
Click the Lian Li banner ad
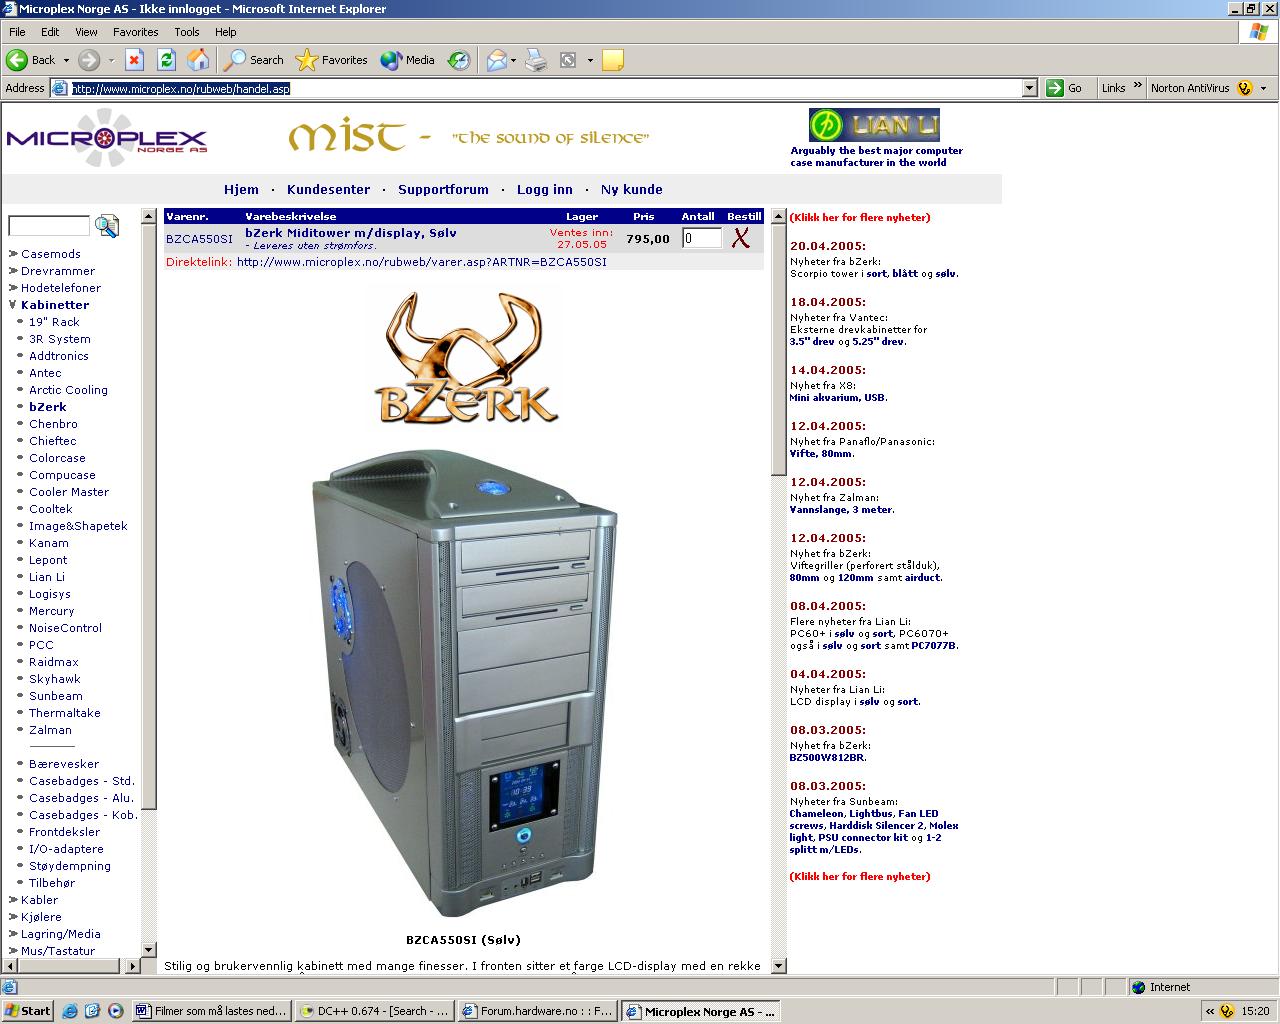pyautogui.click(x=874, y=125)
